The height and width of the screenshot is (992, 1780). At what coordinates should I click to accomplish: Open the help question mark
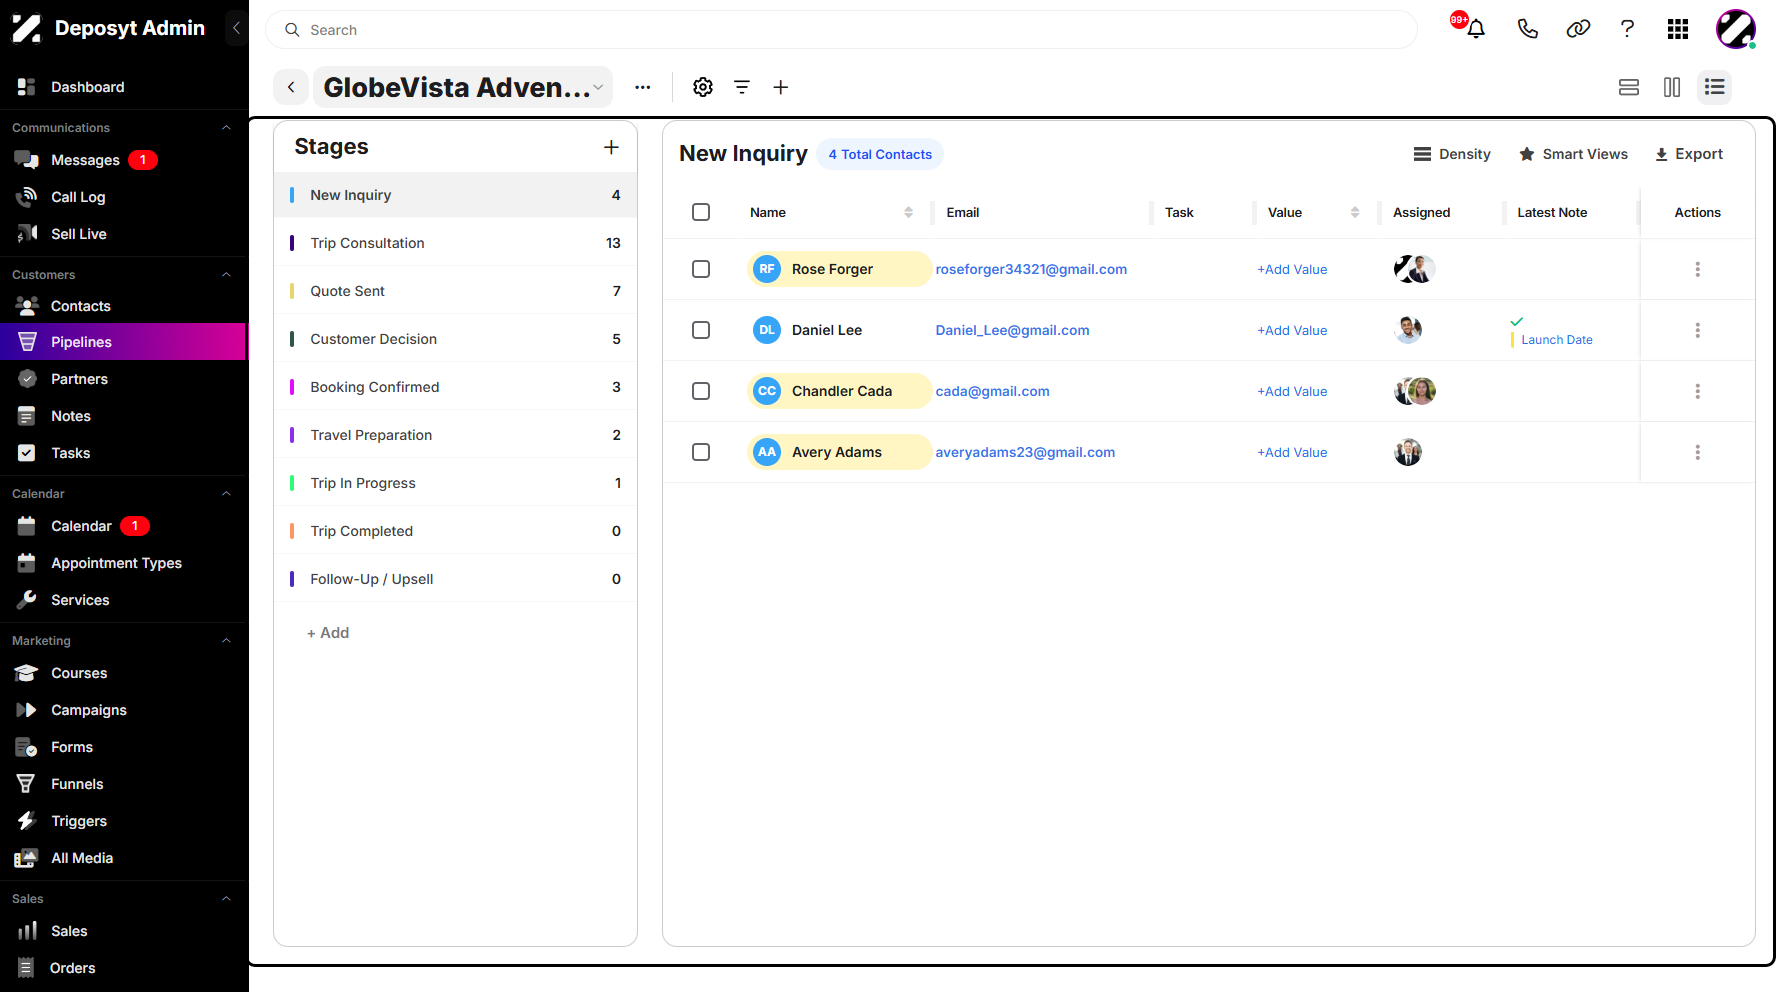[1627, 29]
